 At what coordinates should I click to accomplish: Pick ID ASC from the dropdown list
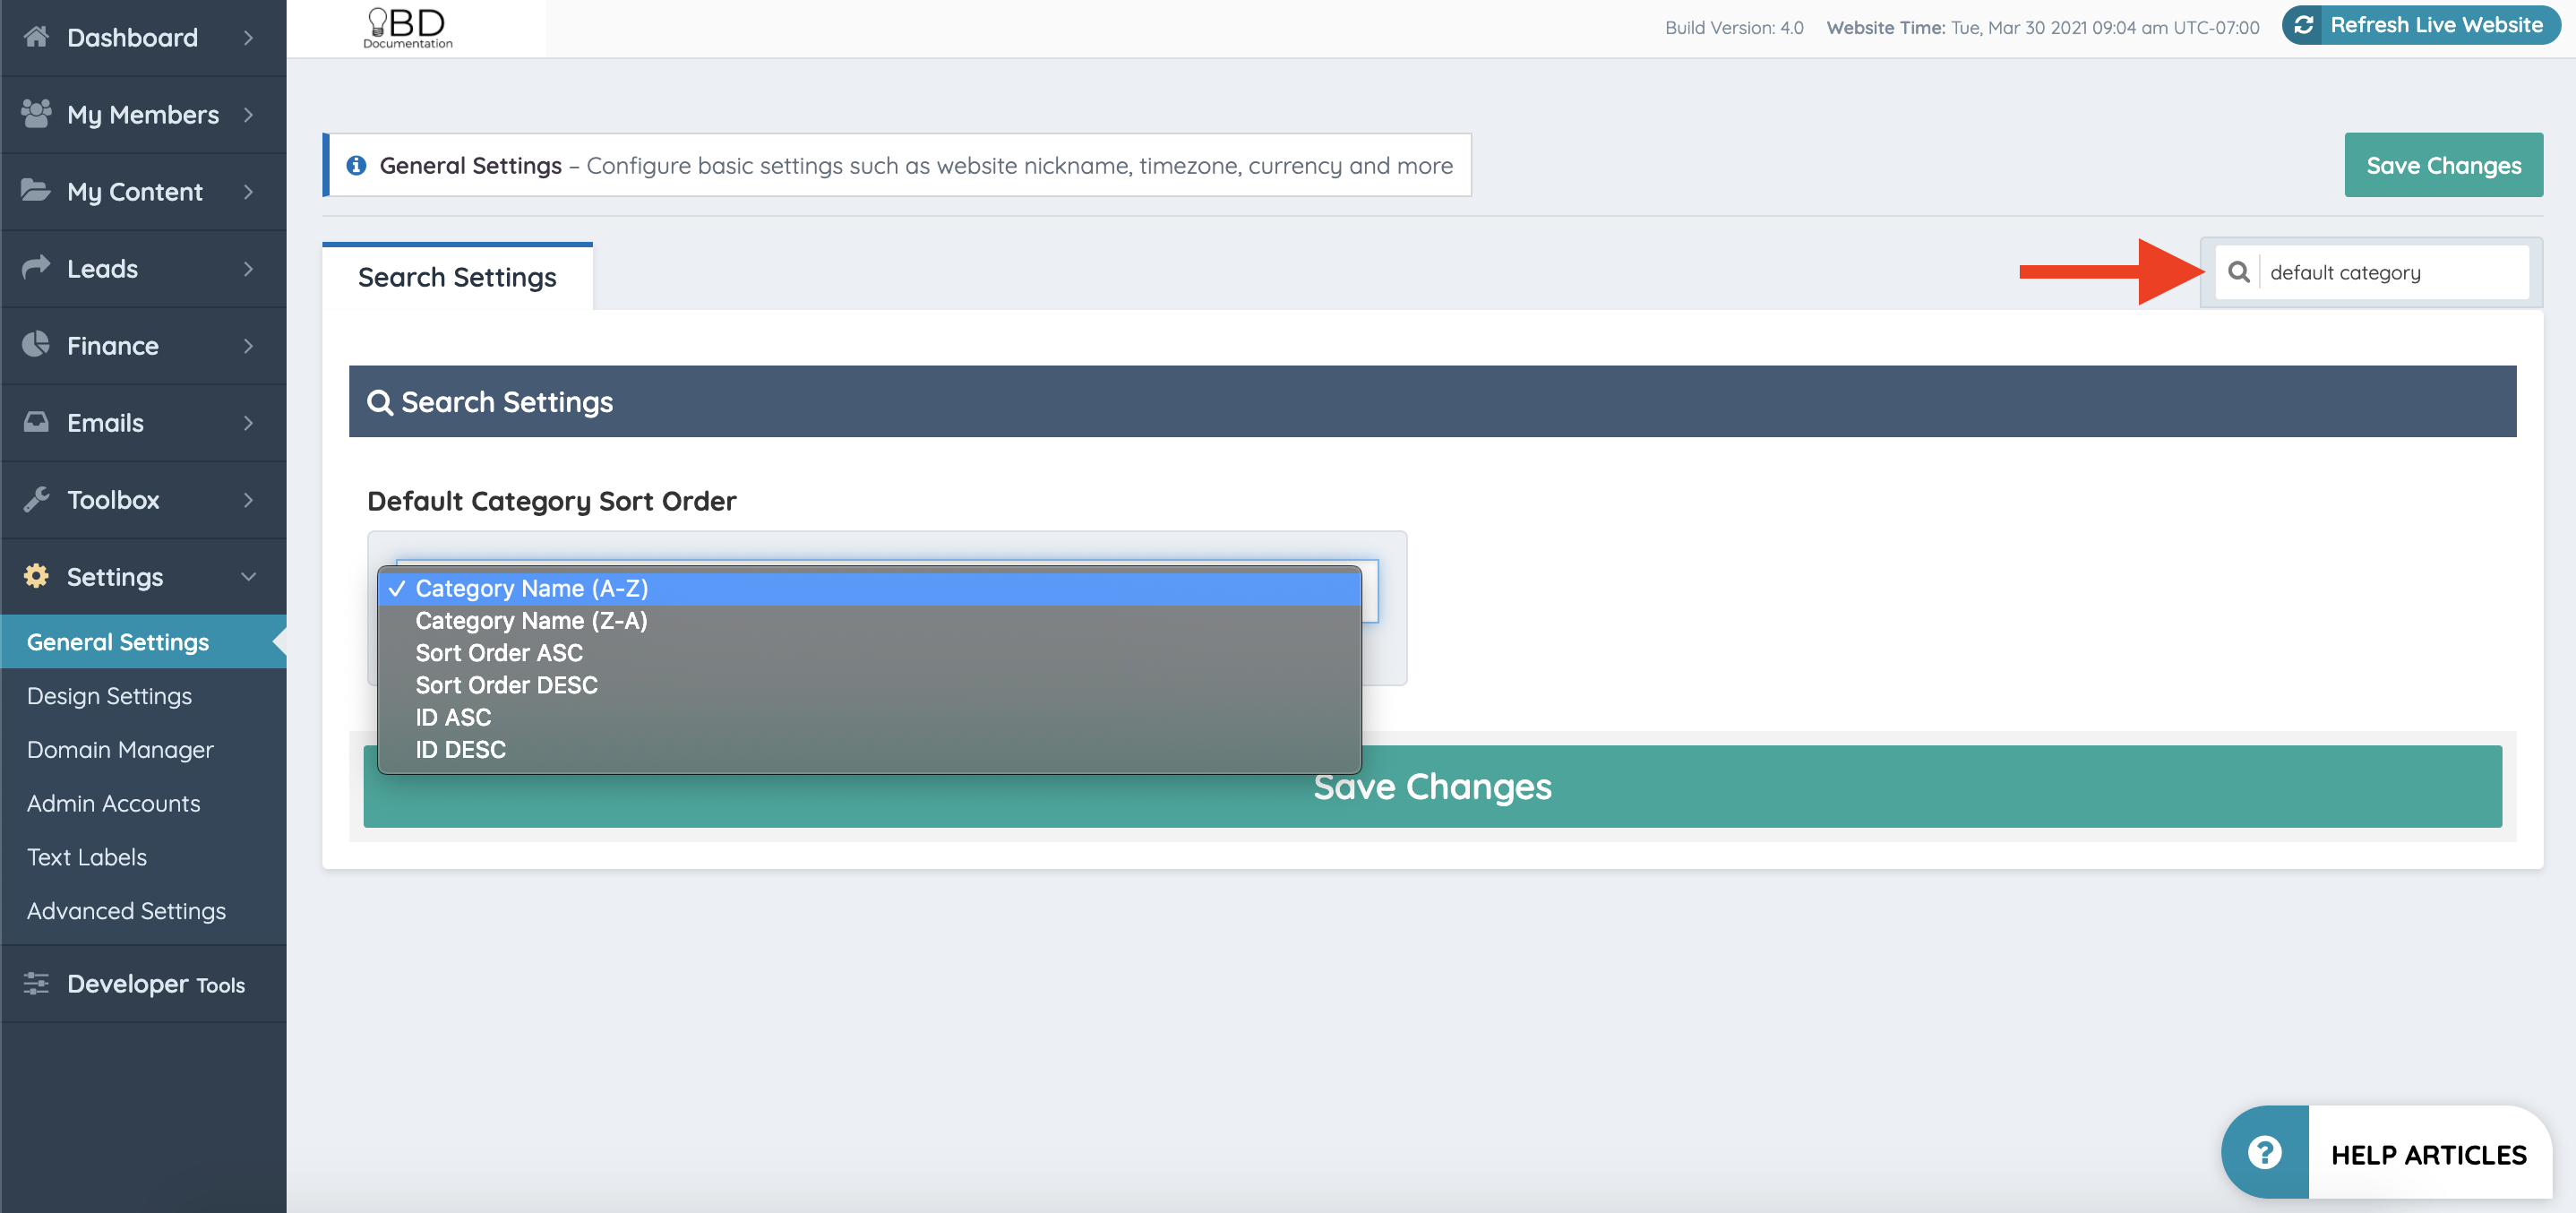(453, 717)
